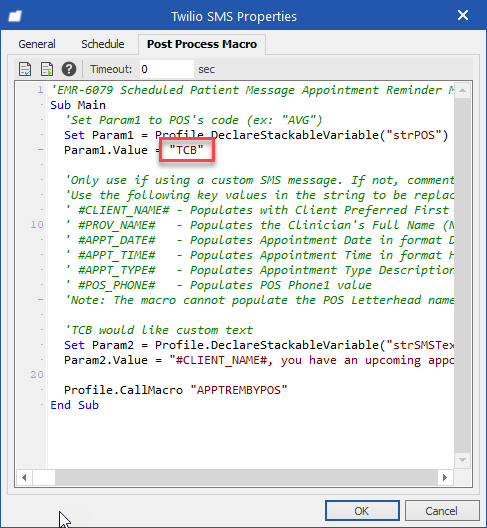This screenshot has width=487, height=528.
Task: Click the "Sub Main" code line
Action: tap(78, 105)
